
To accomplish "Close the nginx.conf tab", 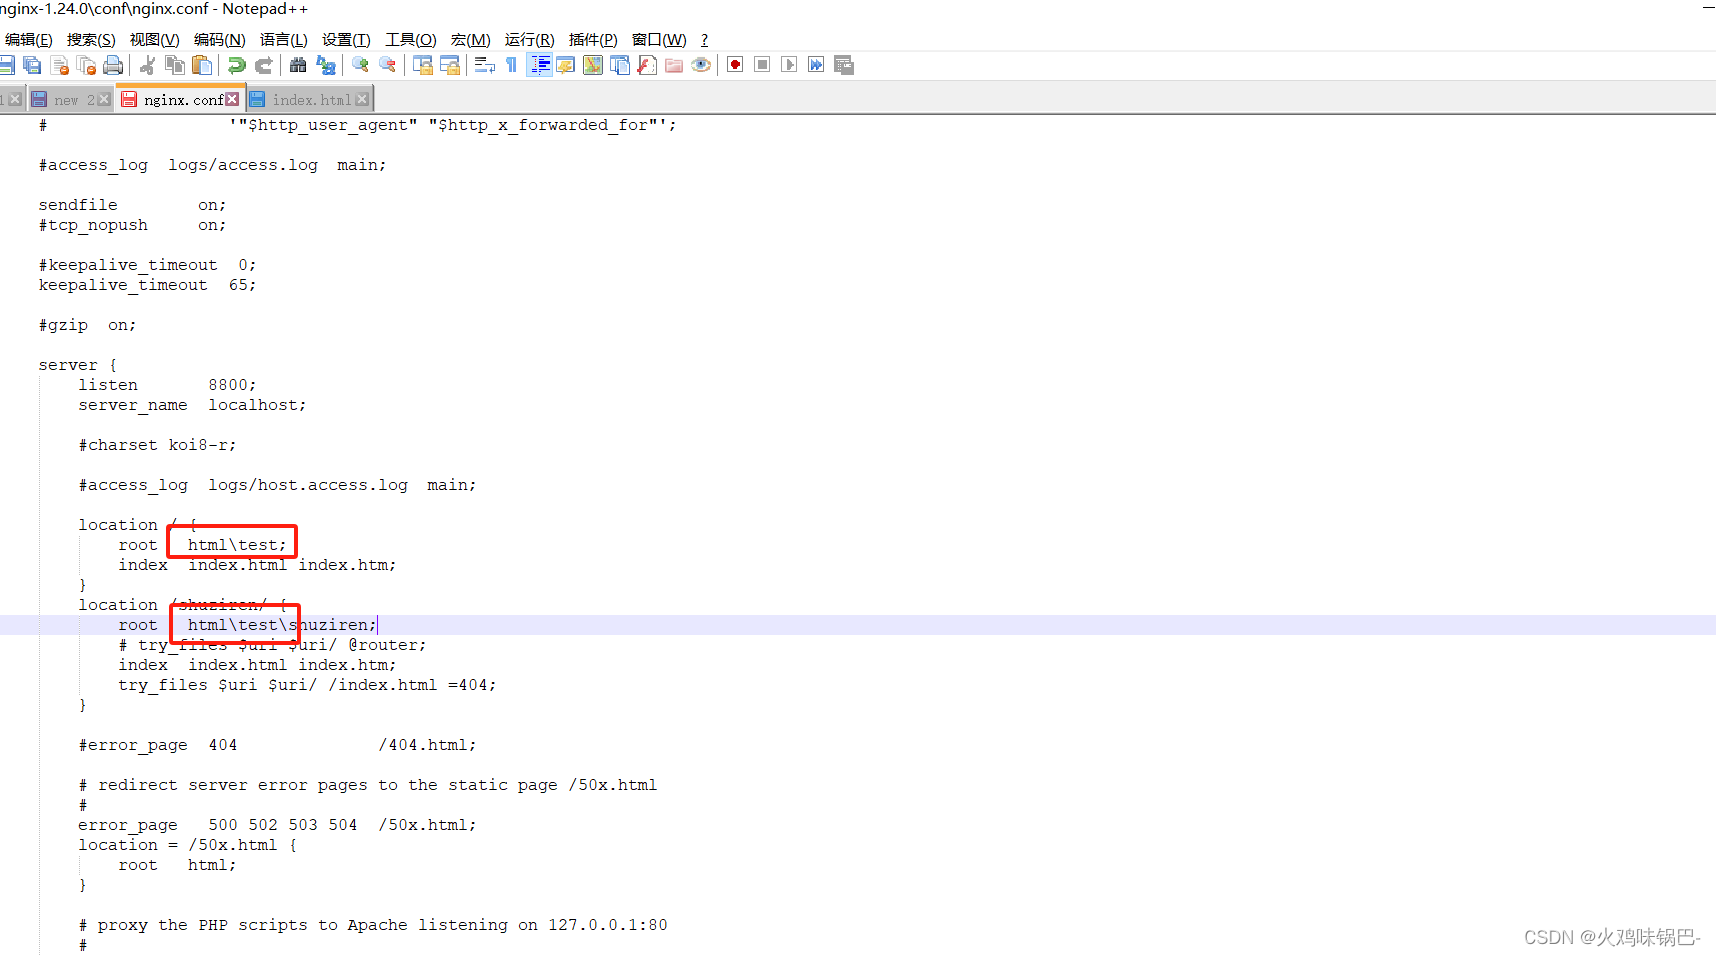I will click(x=232, y=98).
